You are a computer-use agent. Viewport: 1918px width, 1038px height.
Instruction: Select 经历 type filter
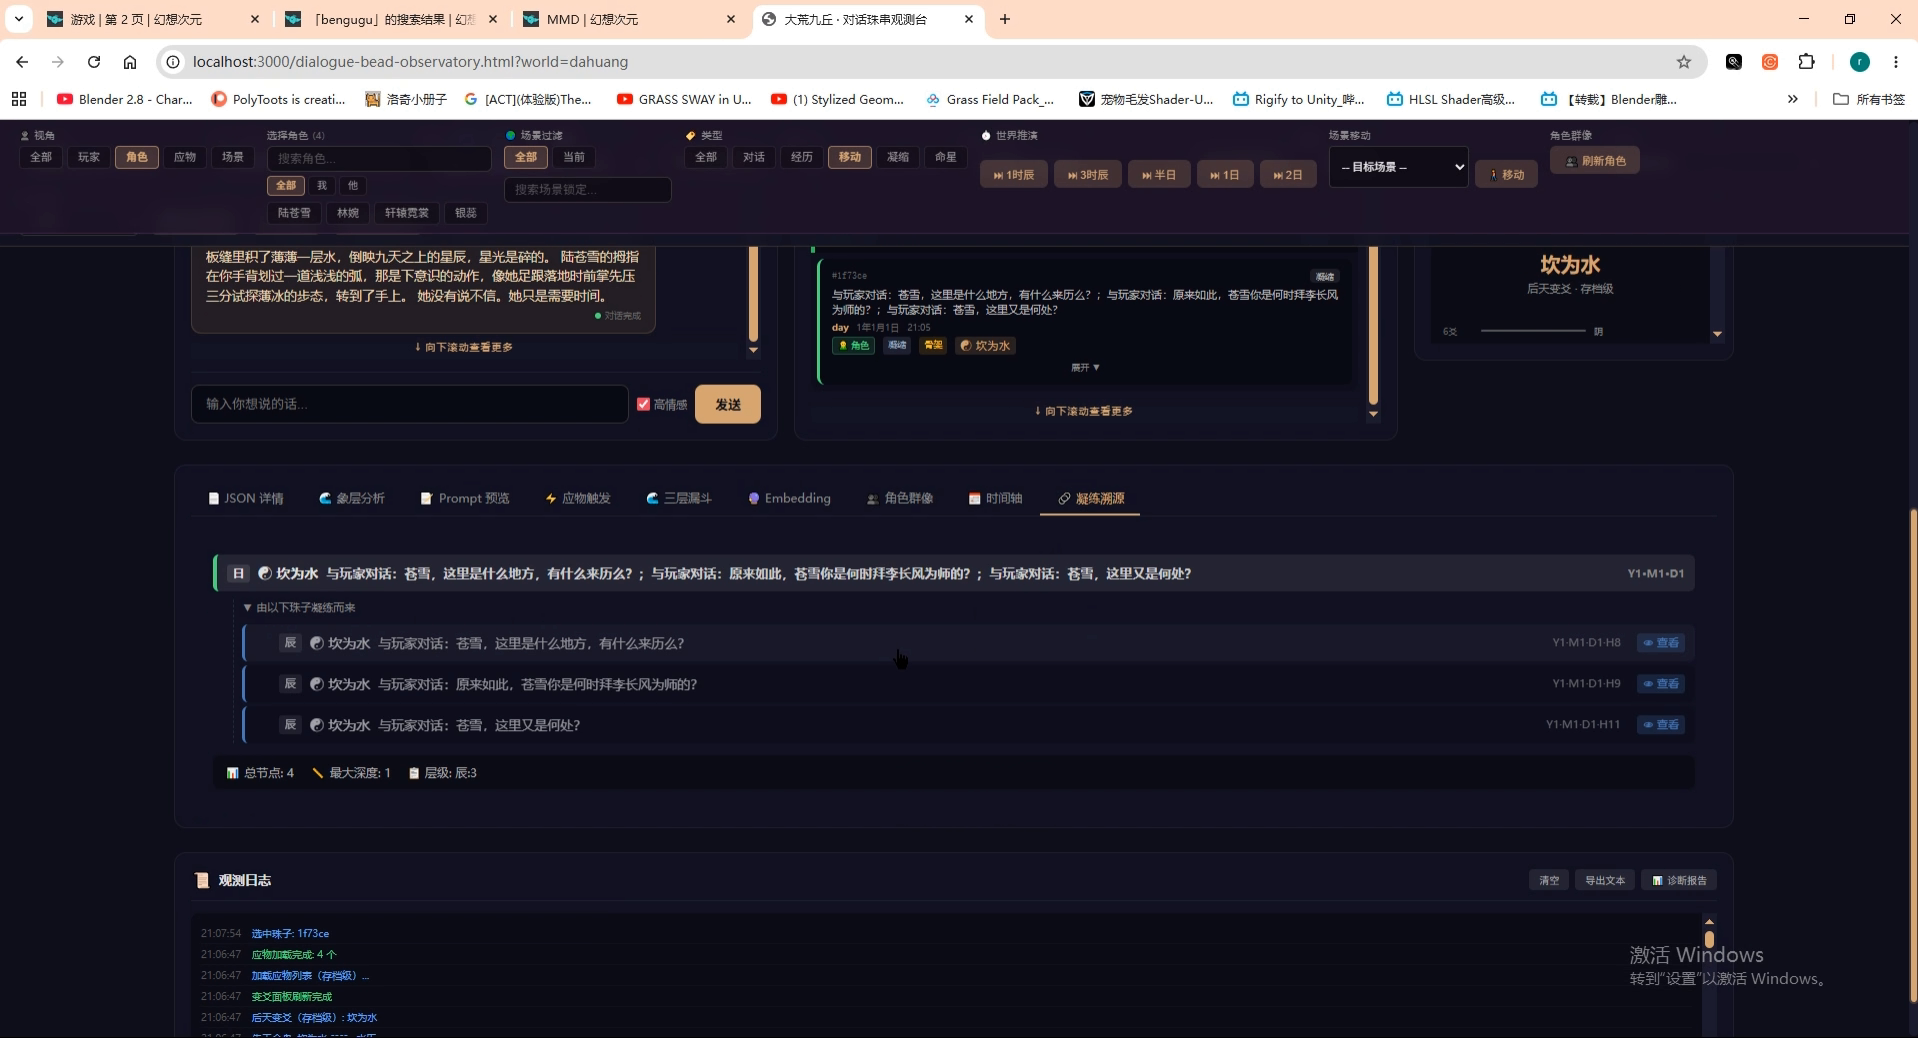(802, 157)
